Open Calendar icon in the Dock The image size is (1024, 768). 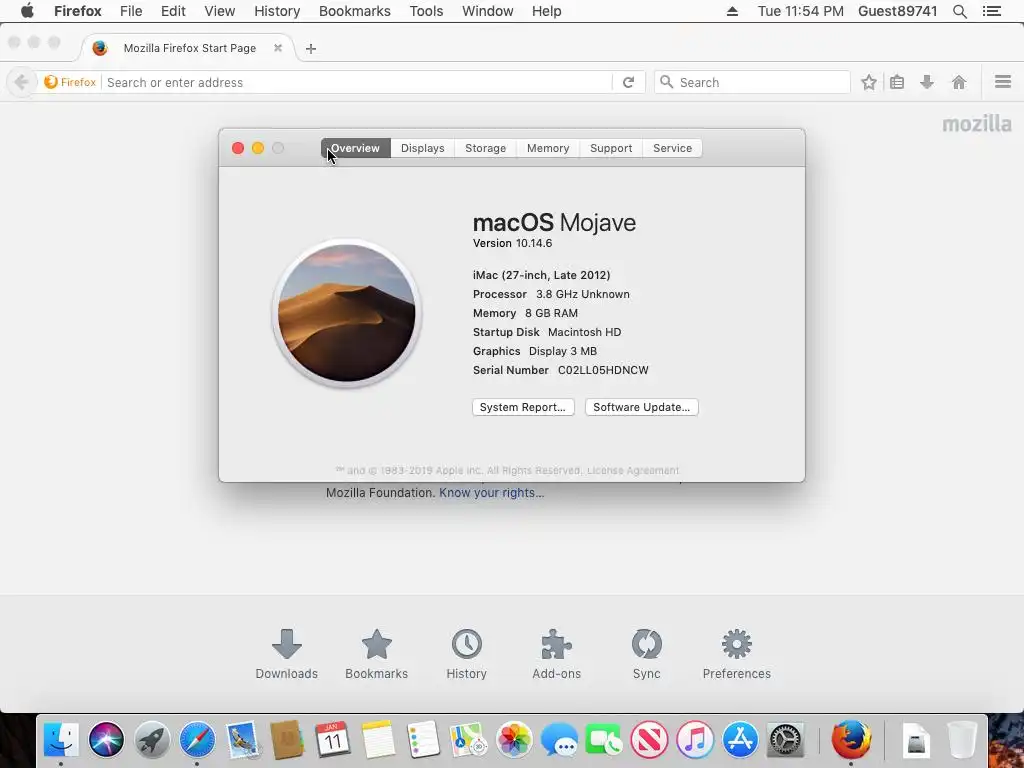coord(333,740)
